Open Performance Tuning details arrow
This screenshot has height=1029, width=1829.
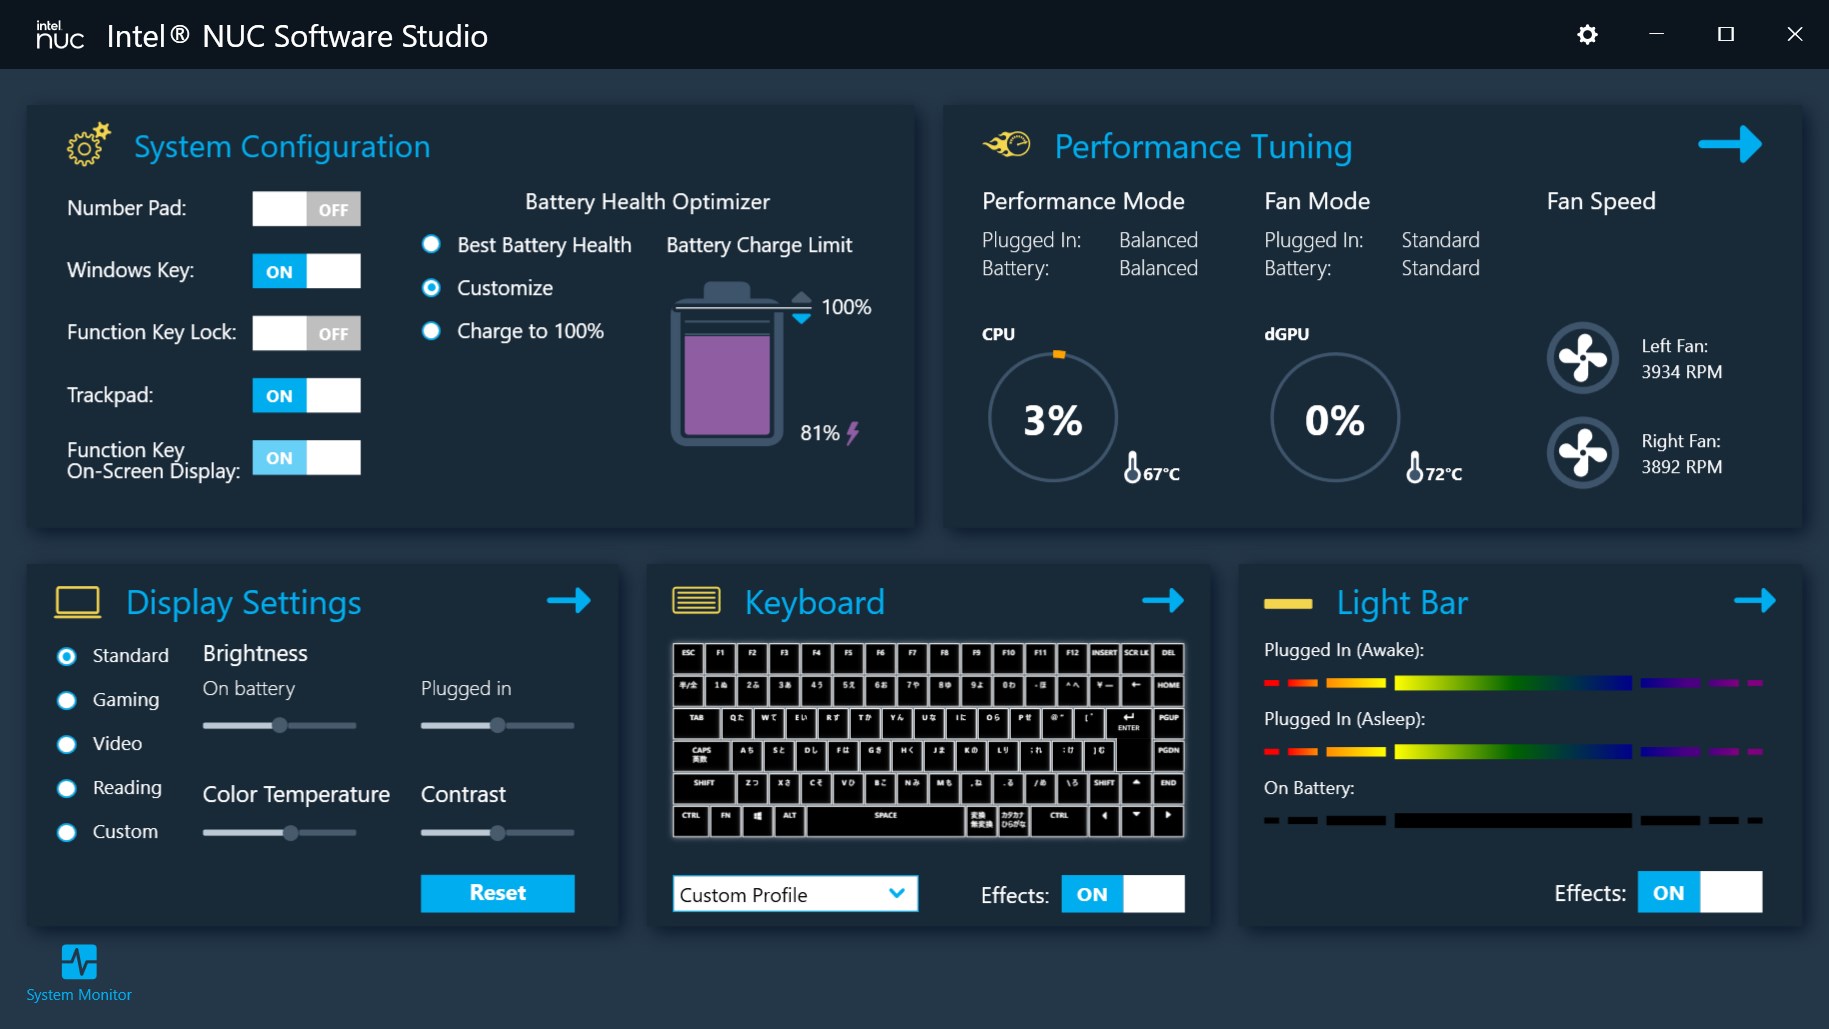1730,144
